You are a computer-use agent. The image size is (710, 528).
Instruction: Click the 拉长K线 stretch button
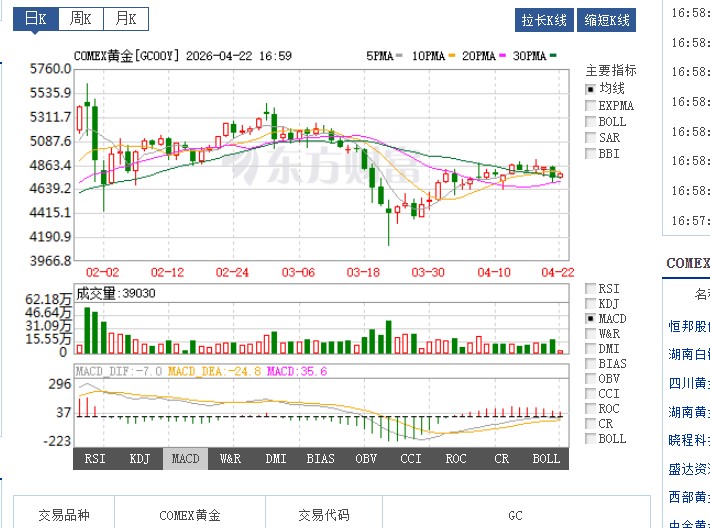pyautogui.click(x=544, y=20)
